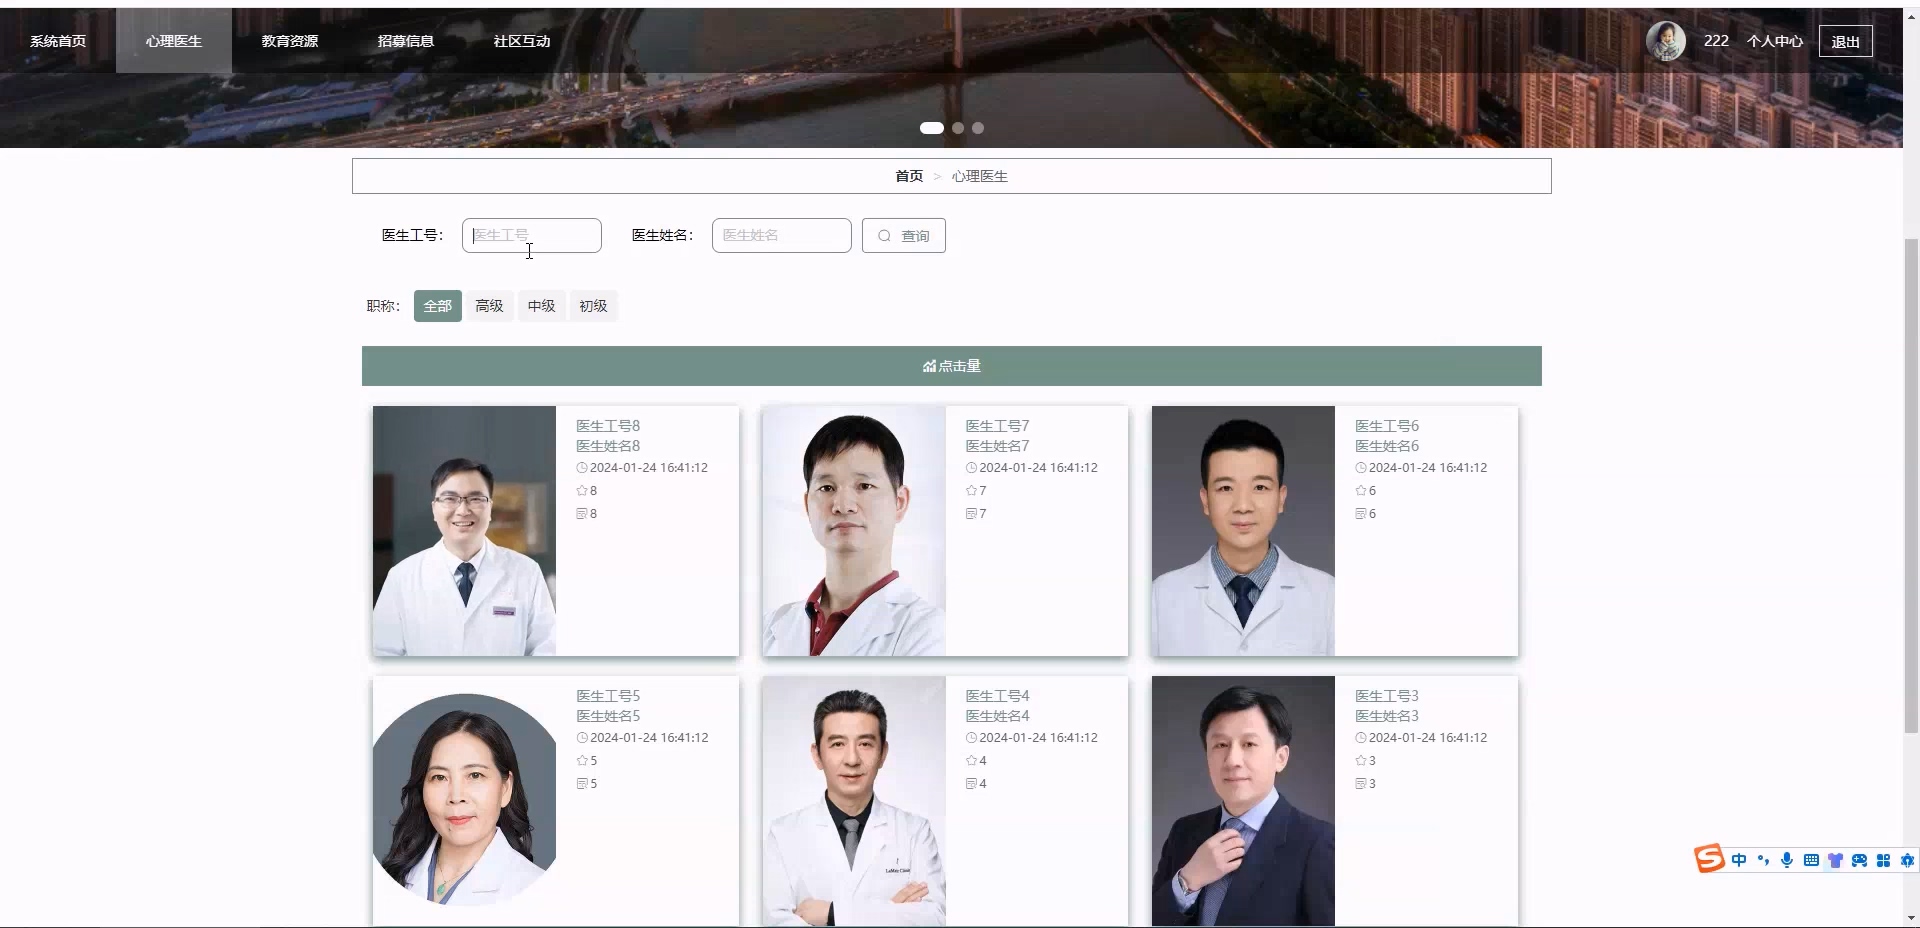The width and height of the screenshot is (1920, 928).
Task: Click the Sogou microphone voice input icon
Action: 1787,860
